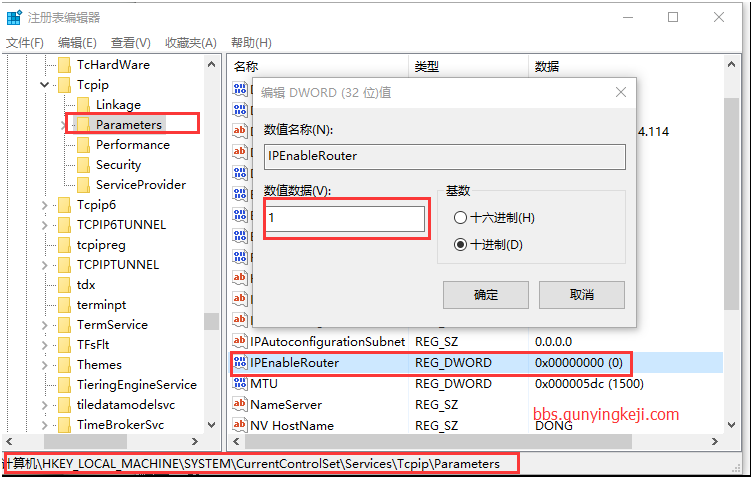Screen dimensions: 753x479
Task: Collapse the Tcpip tree node
Action: (45, 85)
